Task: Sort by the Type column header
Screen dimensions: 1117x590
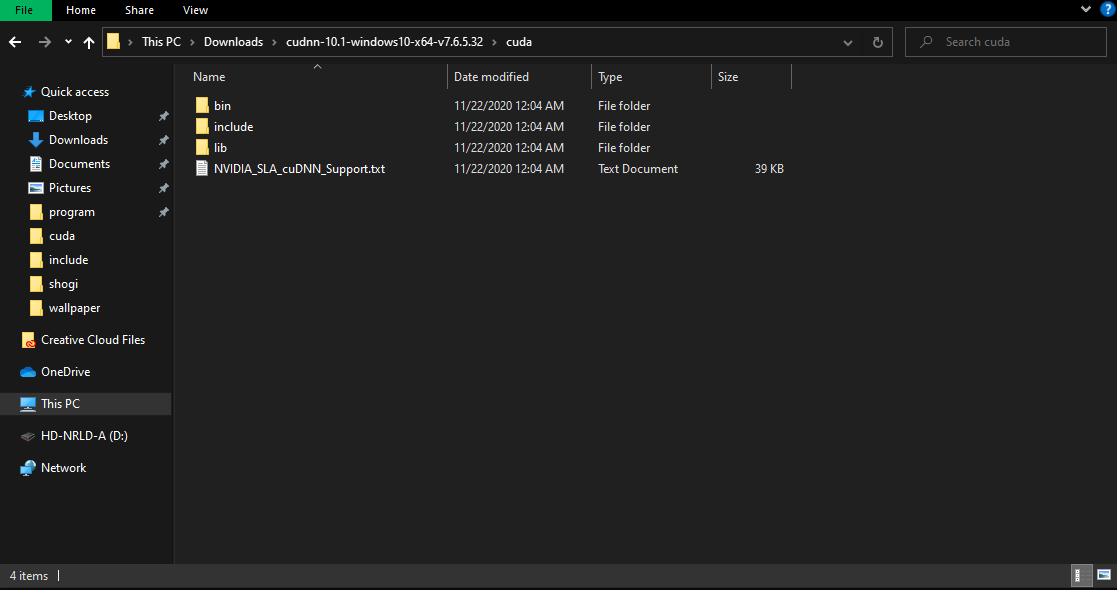Action: 610,77
